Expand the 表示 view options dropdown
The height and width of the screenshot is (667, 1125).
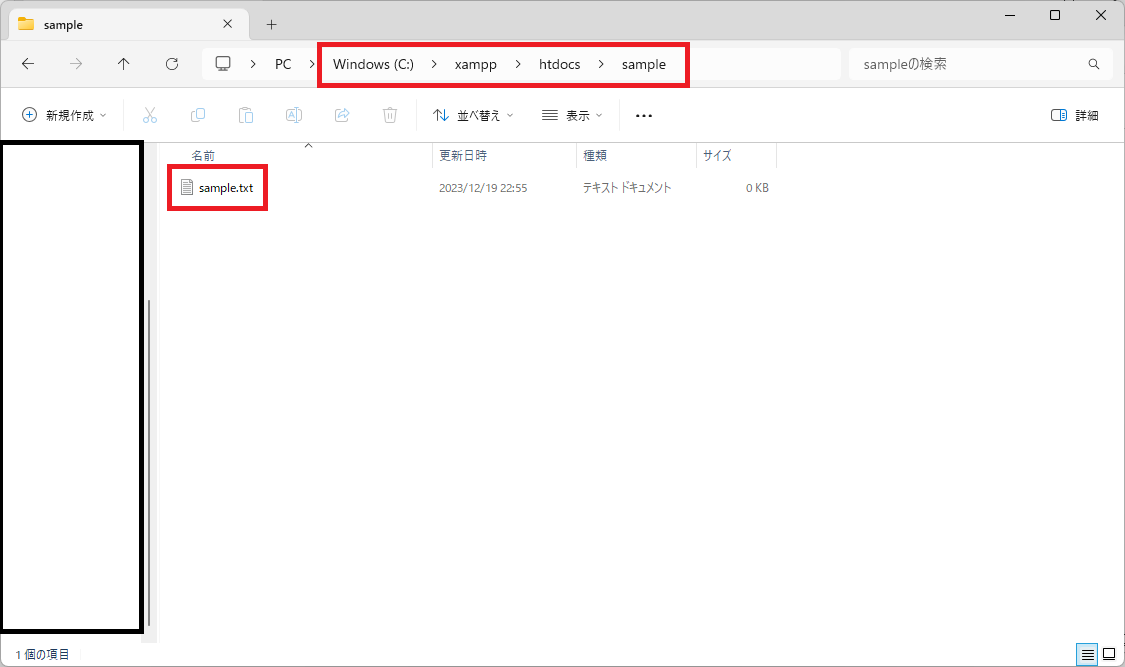tap(571, 115)
